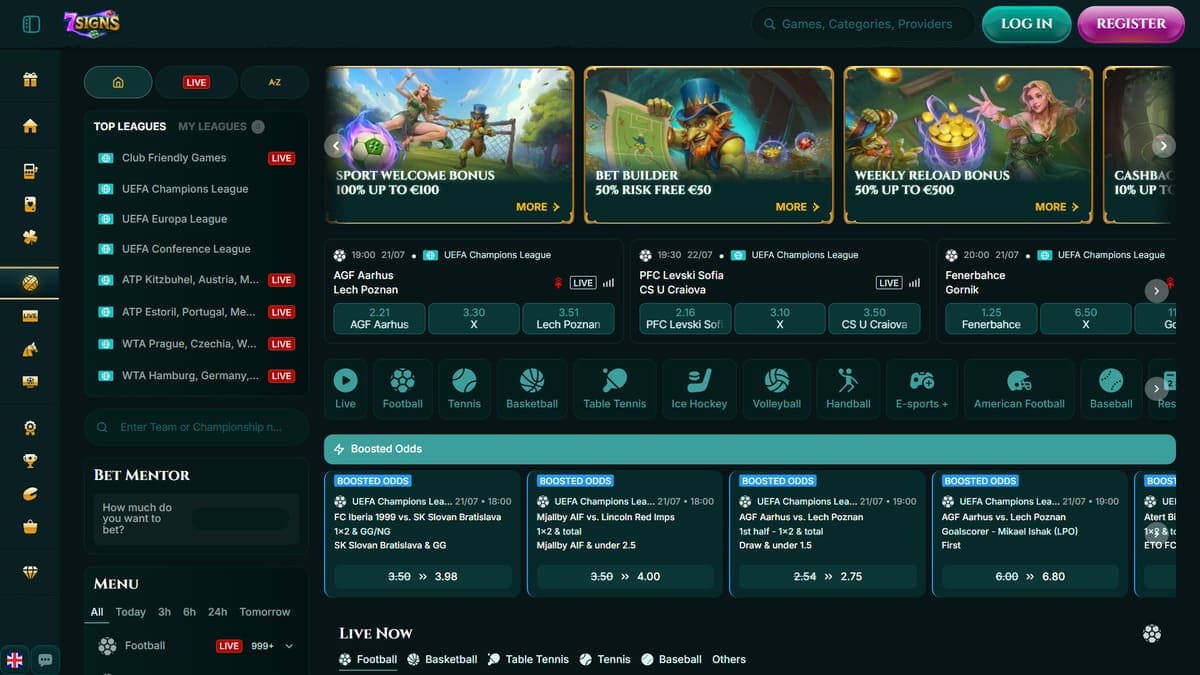Screen dimensions: 1200x675
Task: Filter menu by Tomorrow
Action: pos(265,612)
